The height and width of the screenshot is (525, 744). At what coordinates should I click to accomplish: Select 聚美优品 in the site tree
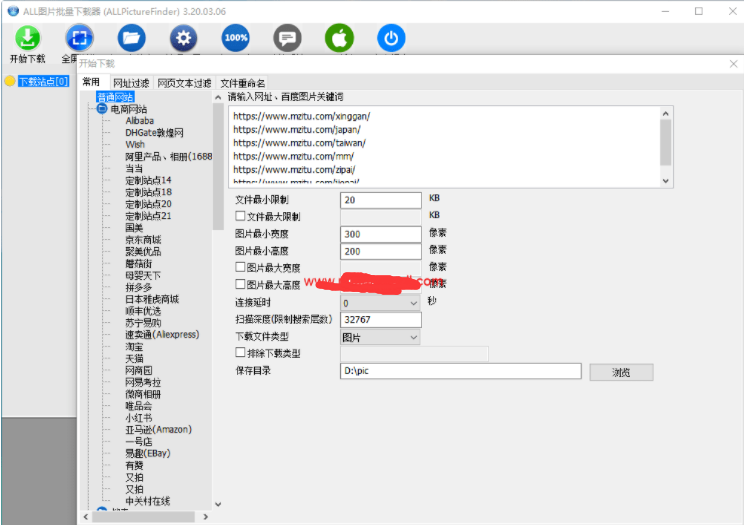(143, 252)
